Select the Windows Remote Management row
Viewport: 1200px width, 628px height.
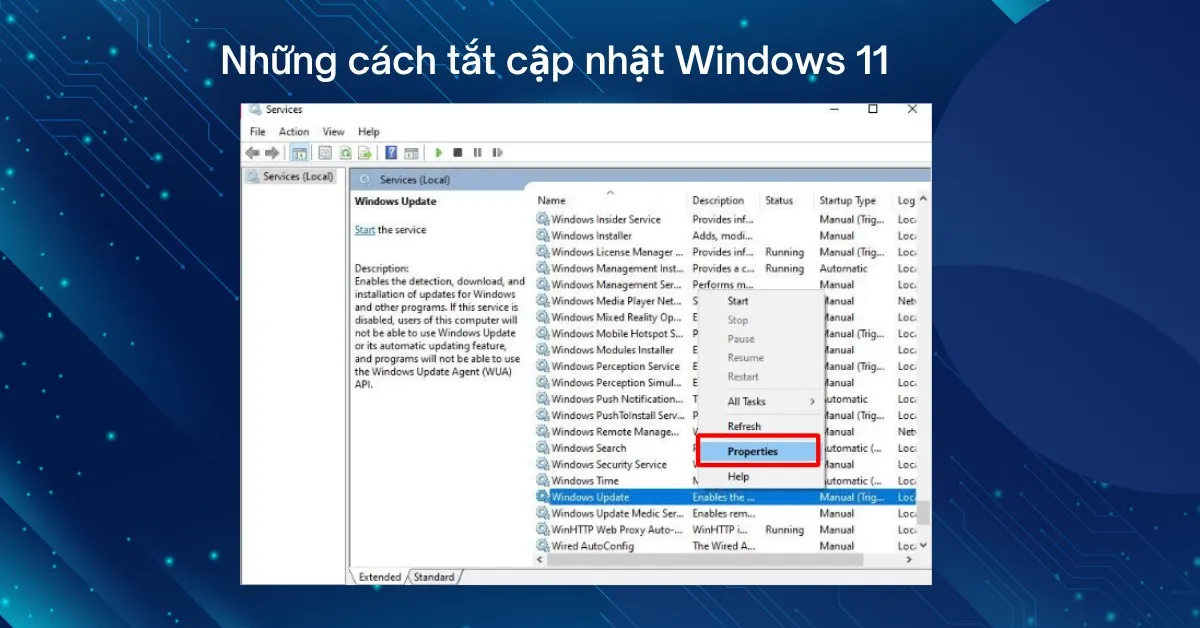click(x=725, y=432)
